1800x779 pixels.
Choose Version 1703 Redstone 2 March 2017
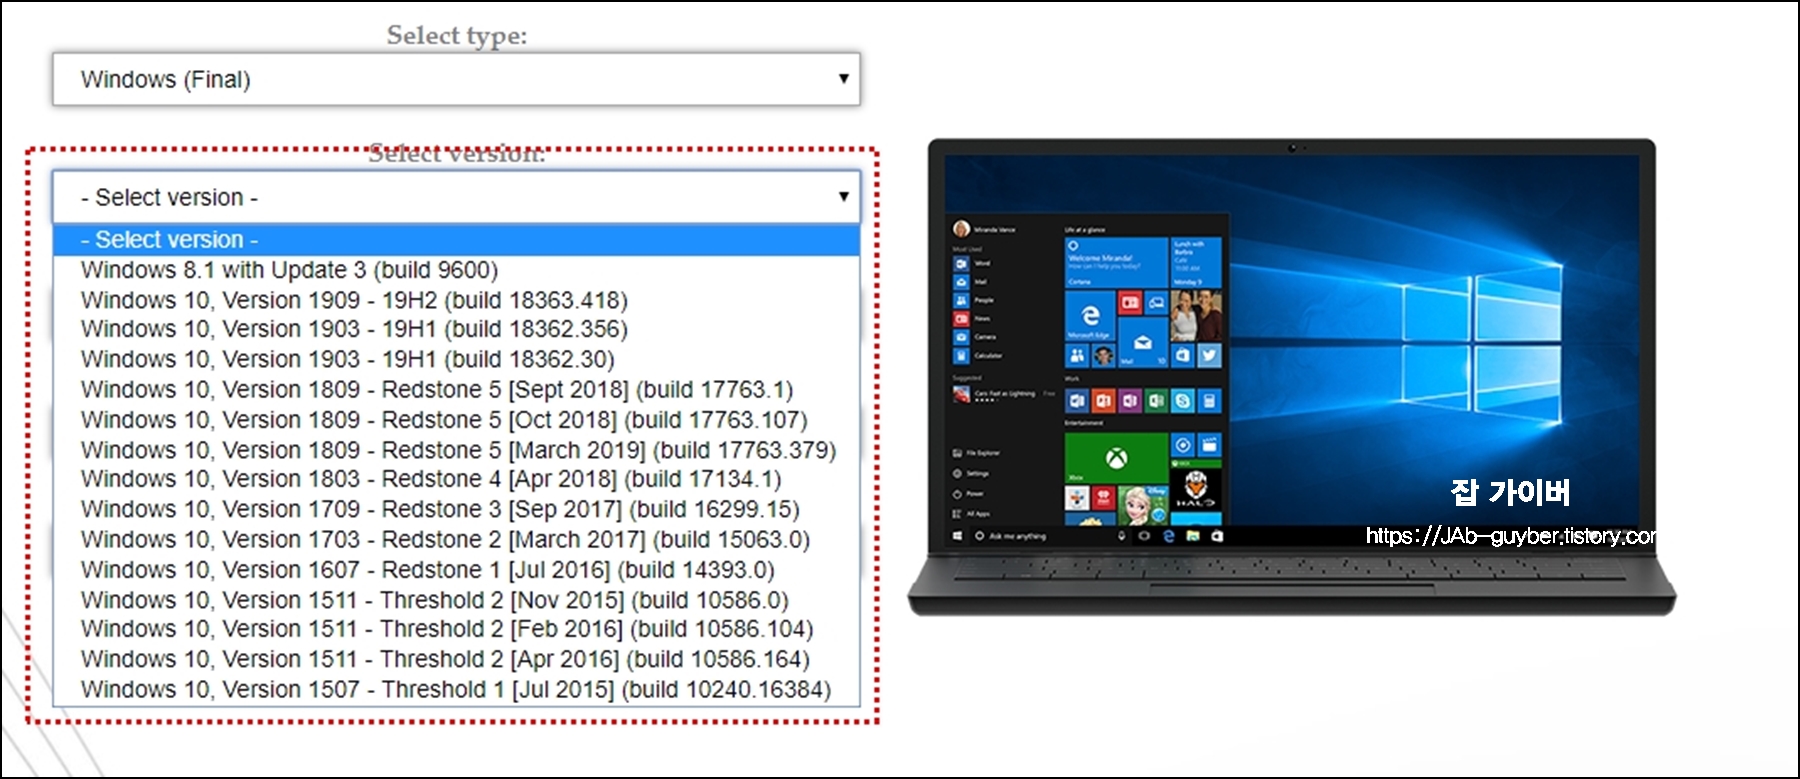click(456, 539)
